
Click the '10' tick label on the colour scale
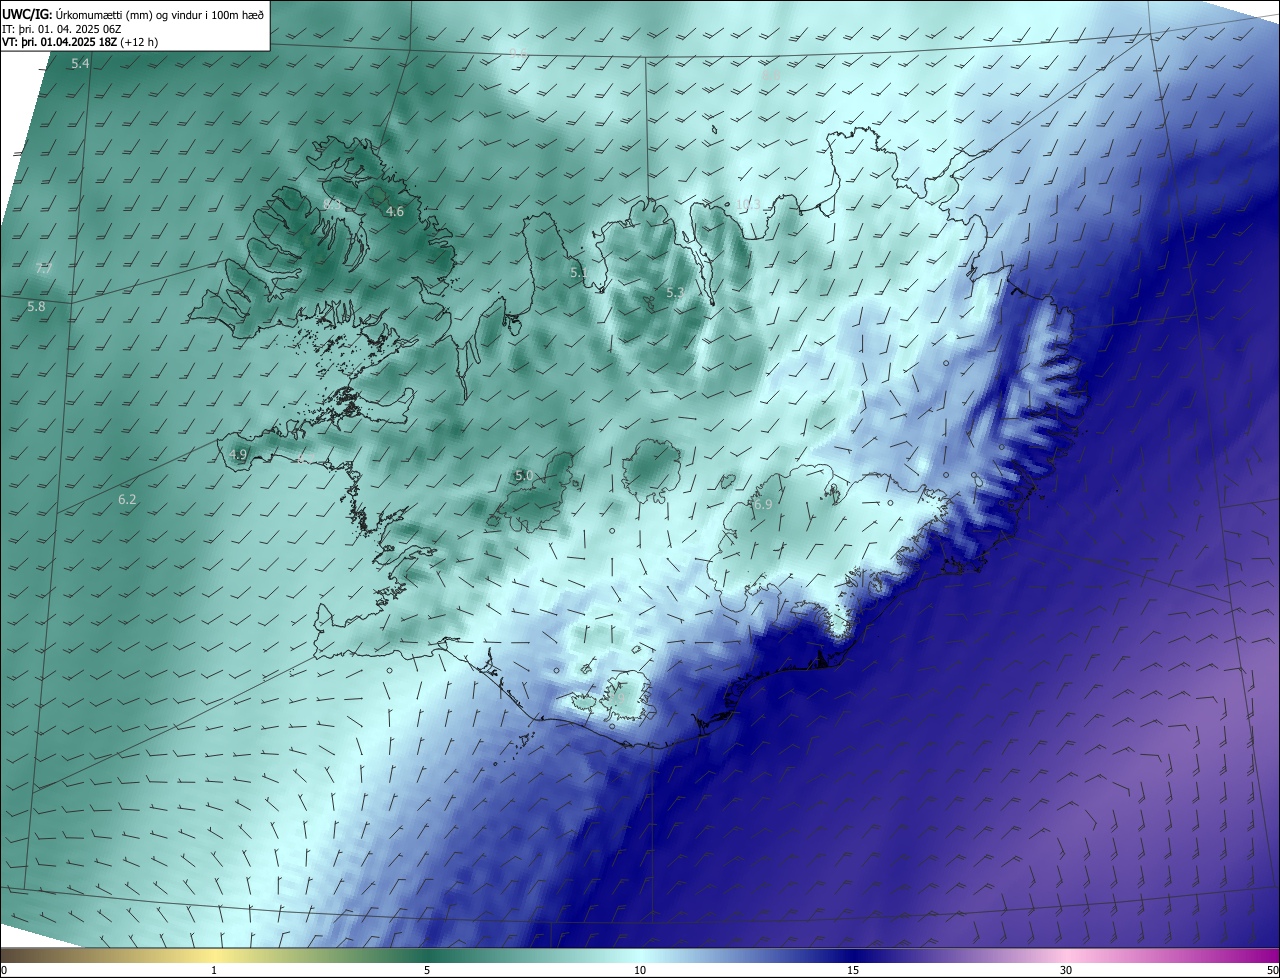(x=640, y=971)
